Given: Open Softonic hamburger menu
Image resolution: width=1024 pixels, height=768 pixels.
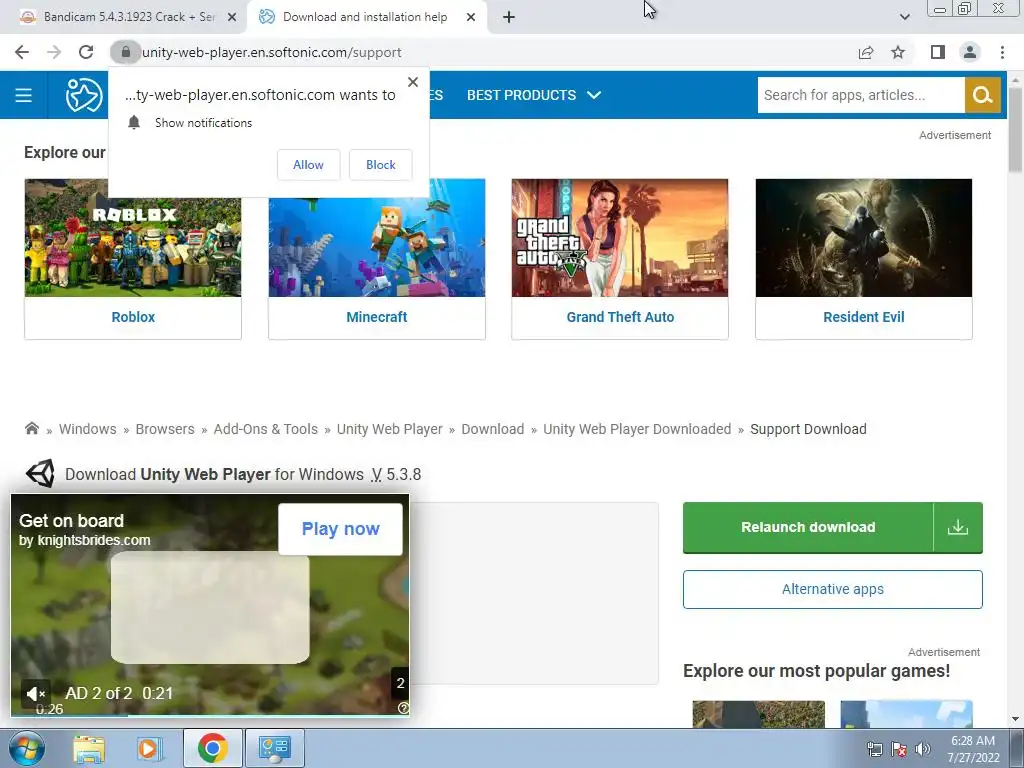Looking at the screenshot, I should pos(24,95).
